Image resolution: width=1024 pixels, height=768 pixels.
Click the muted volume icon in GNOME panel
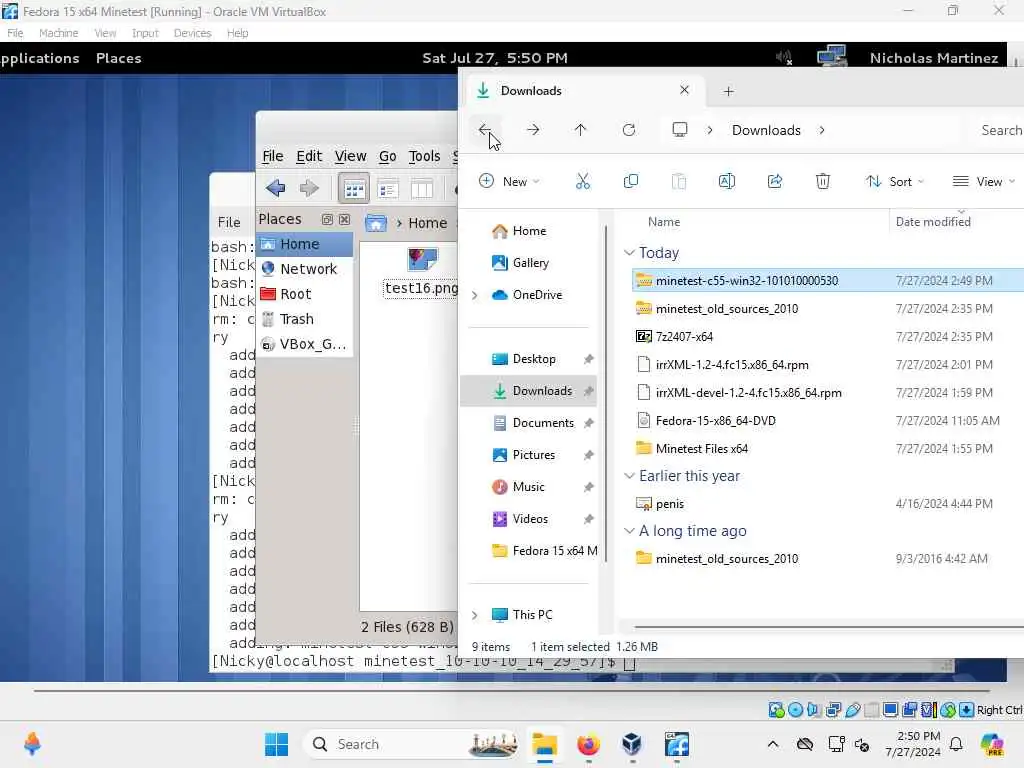pyautogui.click(x=784, y=58)
